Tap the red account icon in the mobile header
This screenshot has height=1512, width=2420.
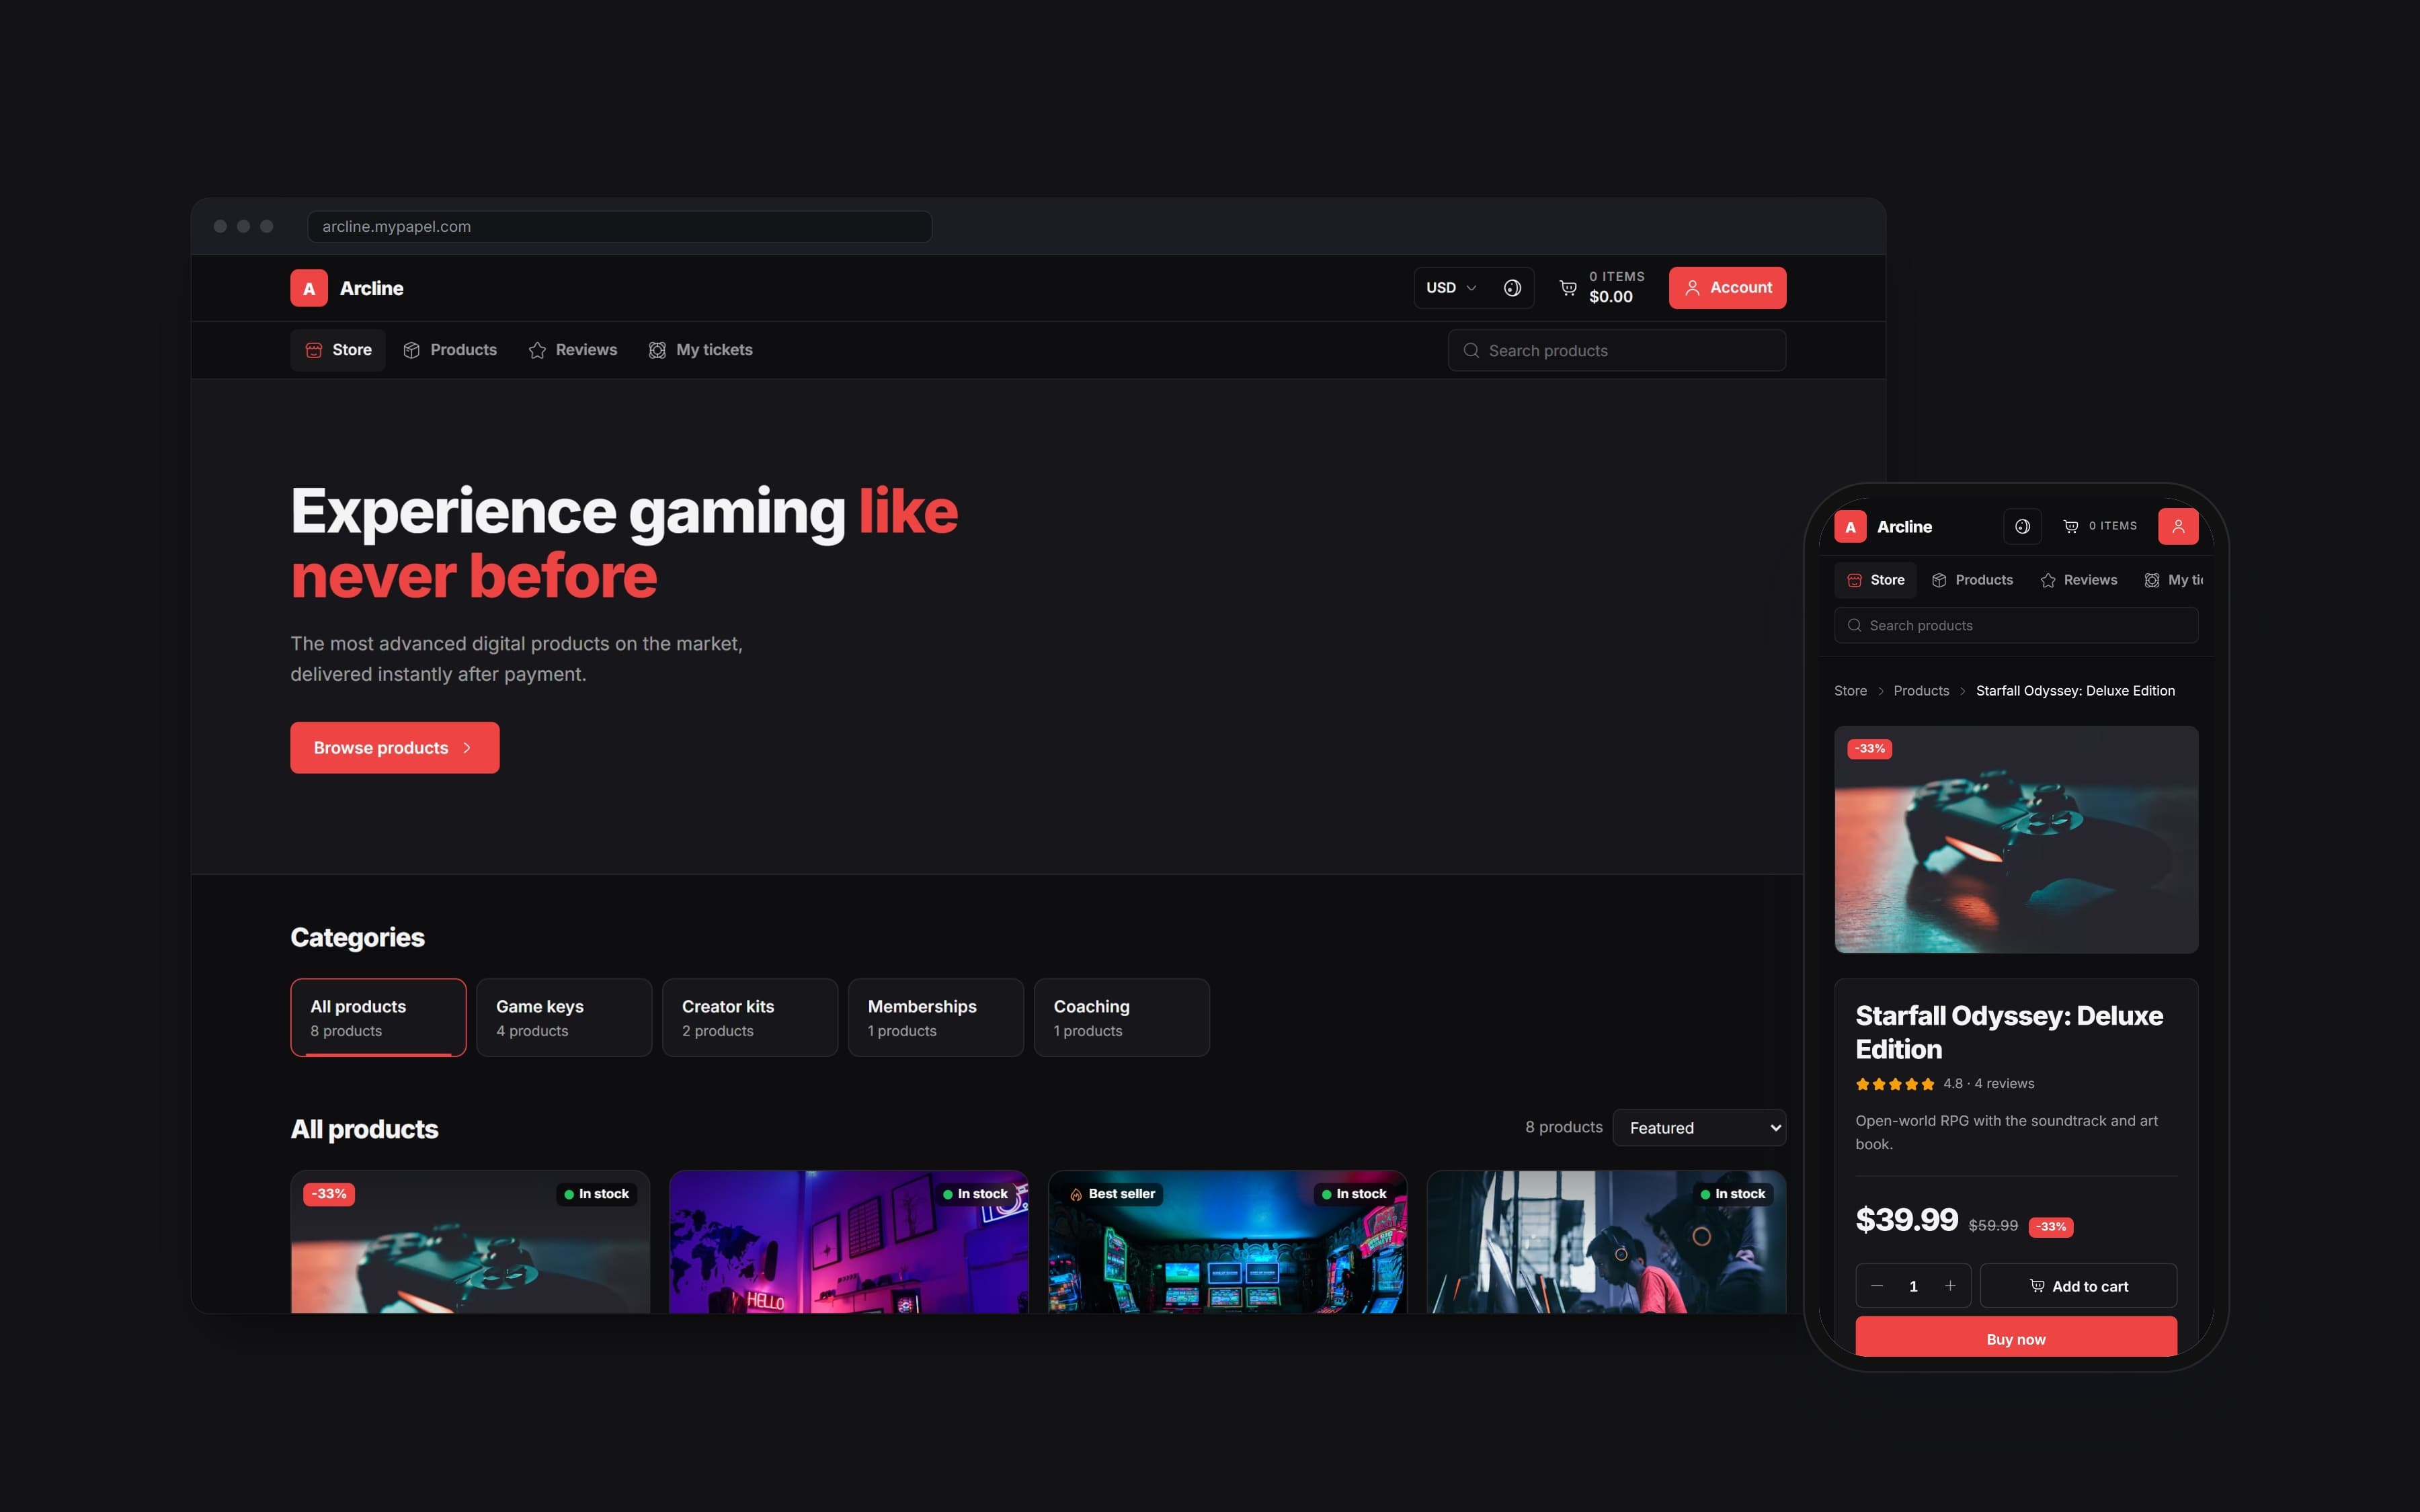click(x=2178, y=527)
